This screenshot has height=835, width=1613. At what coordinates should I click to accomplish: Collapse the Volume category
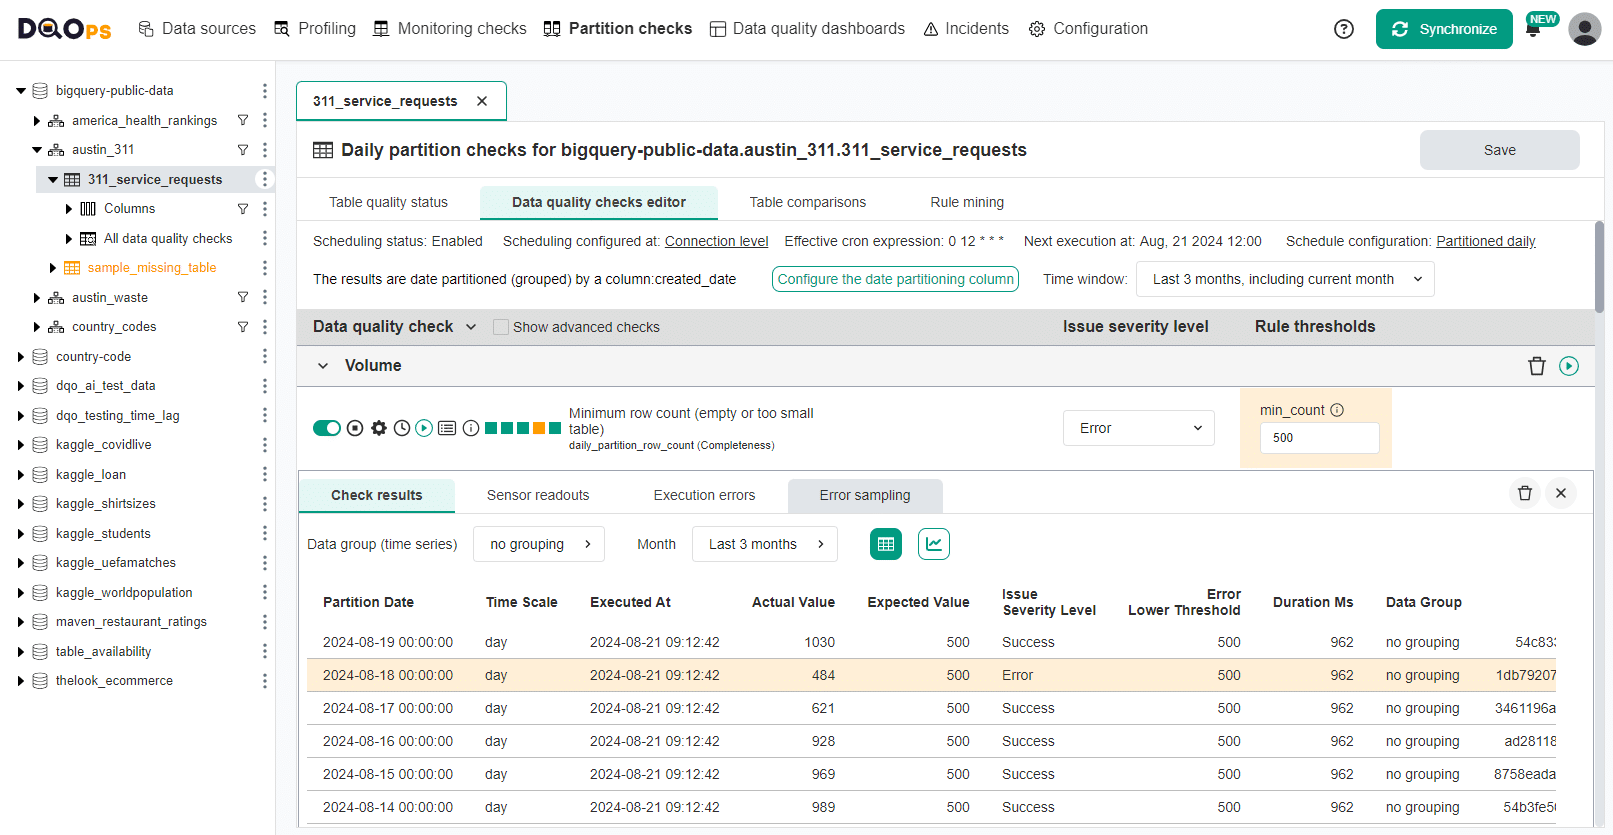(x=323, y=366)
